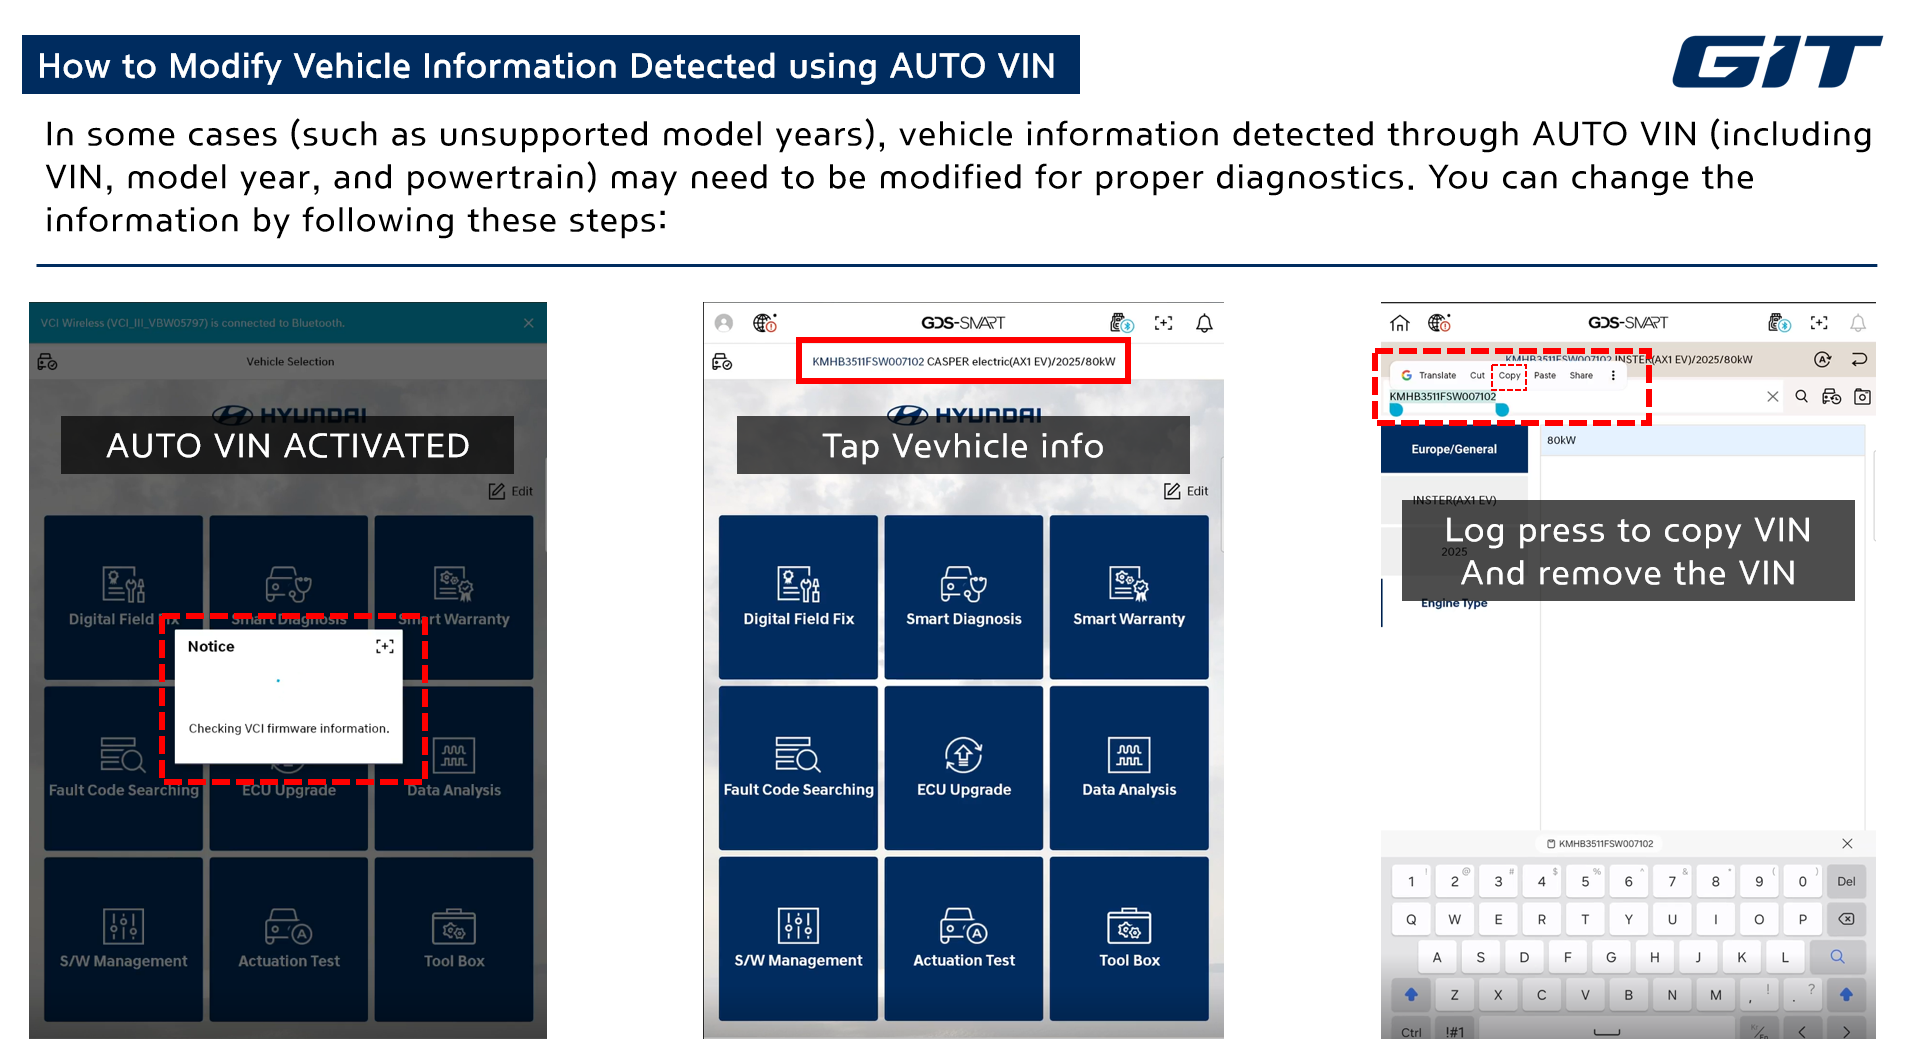Open previous vehicle history car-clock icon
This screenshot has height=1047, width=1920.
(1831, 397)
